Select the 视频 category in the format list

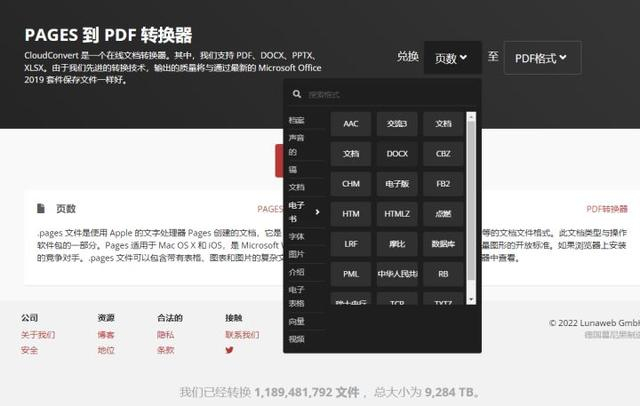point(296,339)
